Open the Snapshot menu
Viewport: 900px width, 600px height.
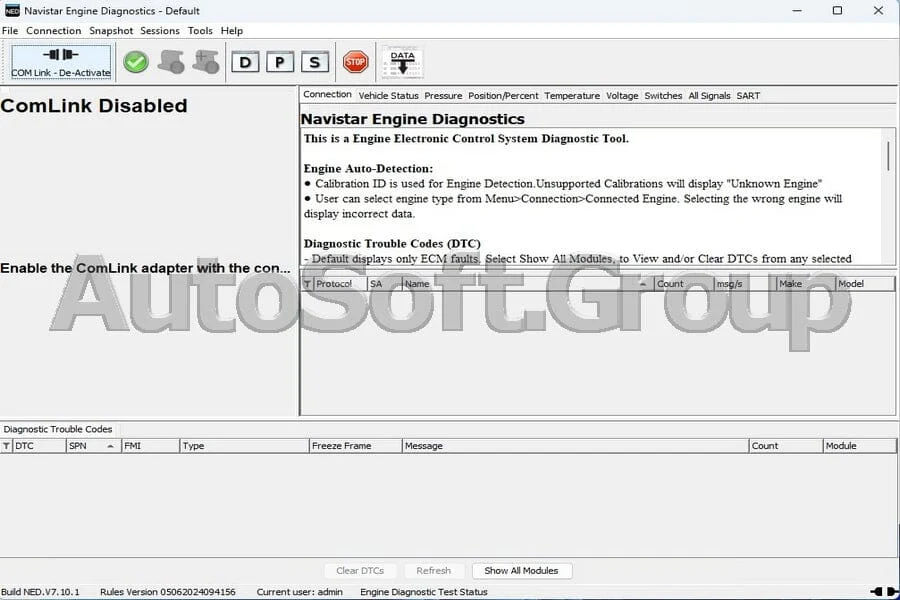coord(111,31)
